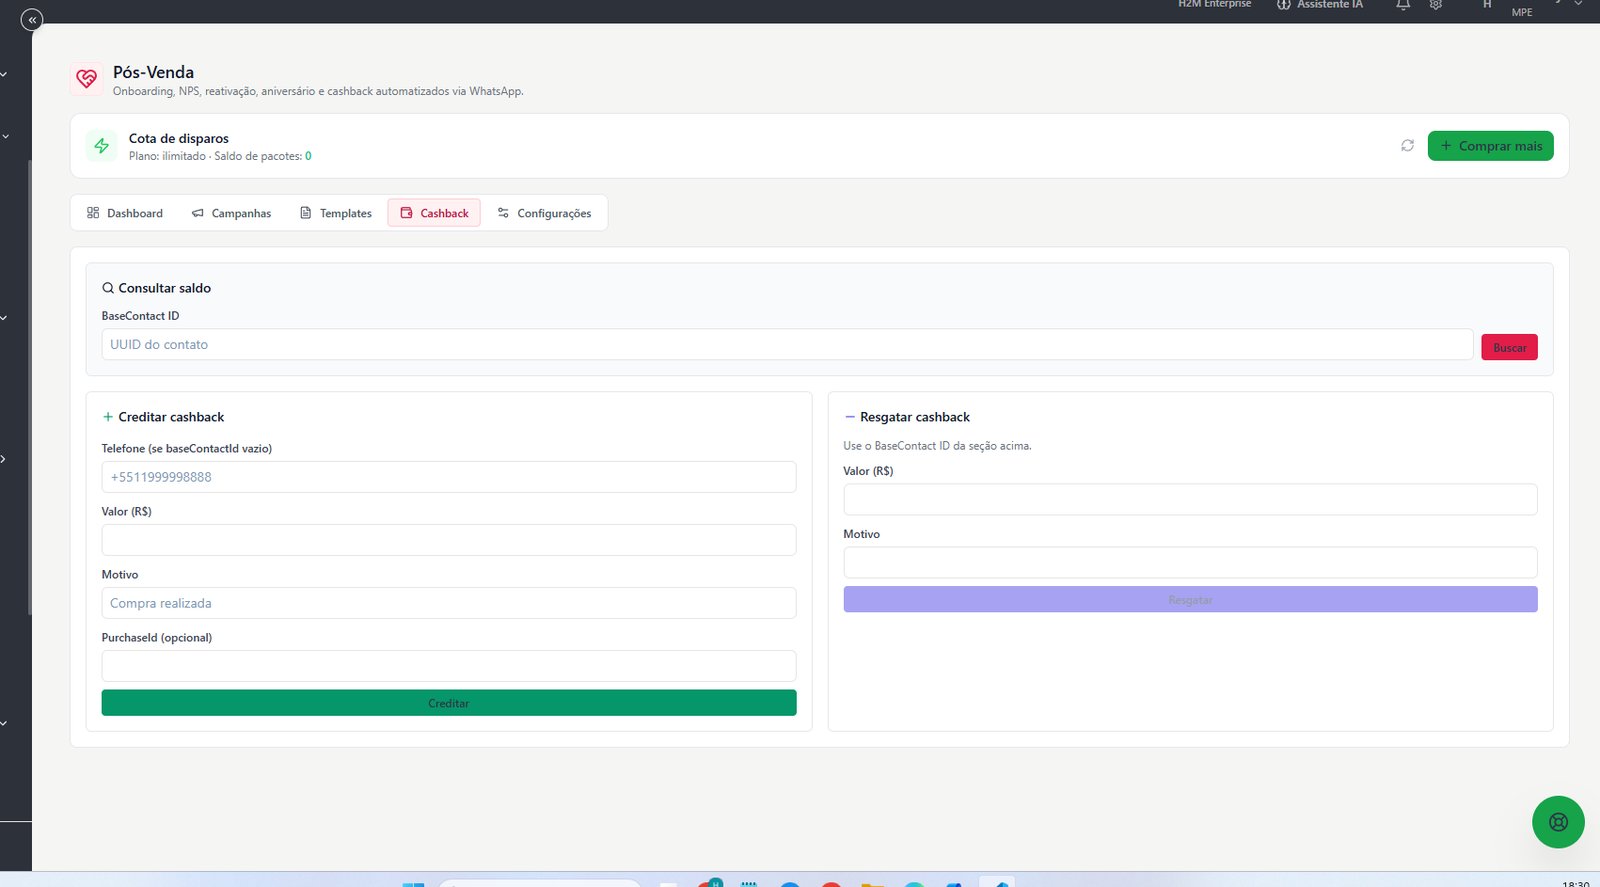
Task: Open the Configurações tab
Action: coord(544,213)
